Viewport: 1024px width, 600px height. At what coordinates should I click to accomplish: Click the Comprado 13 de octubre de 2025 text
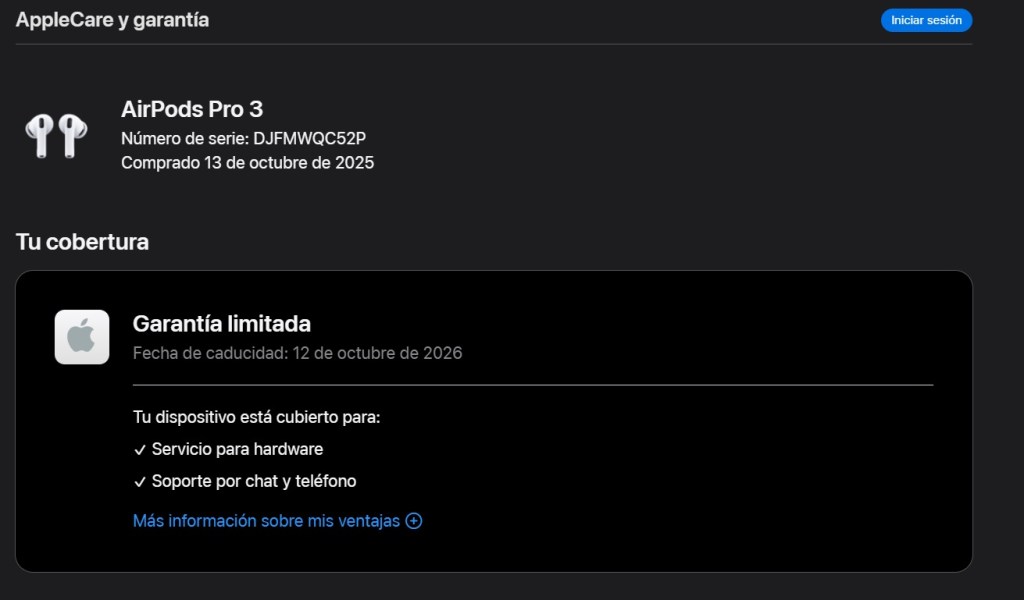pos(247,162)
